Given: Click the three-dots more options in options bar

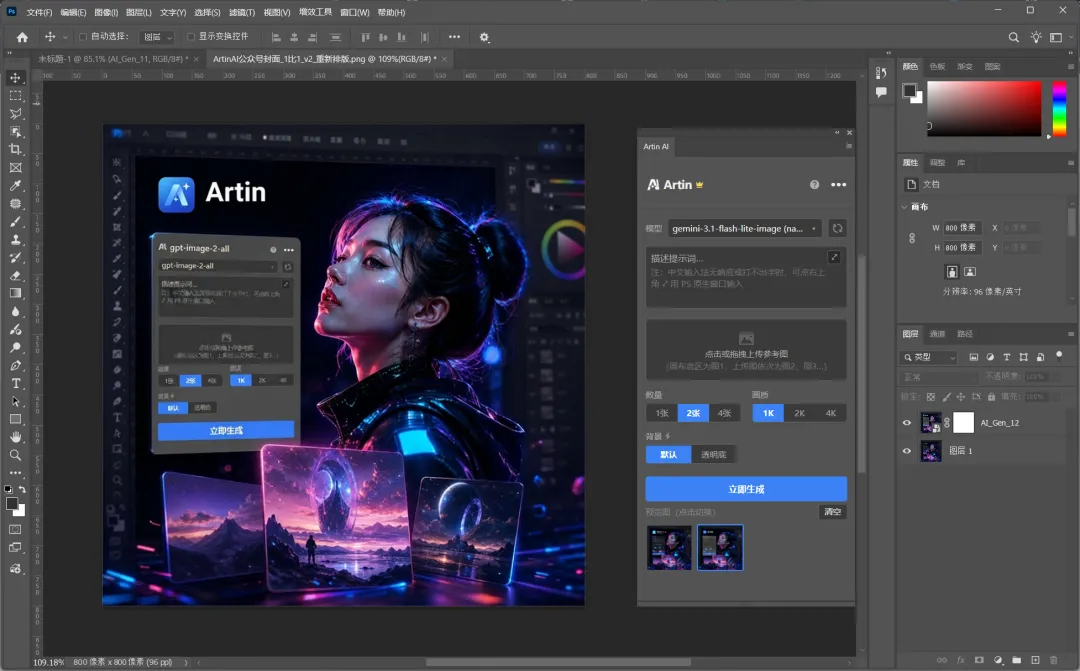Looking at the screenshot, I should [454, 37].
